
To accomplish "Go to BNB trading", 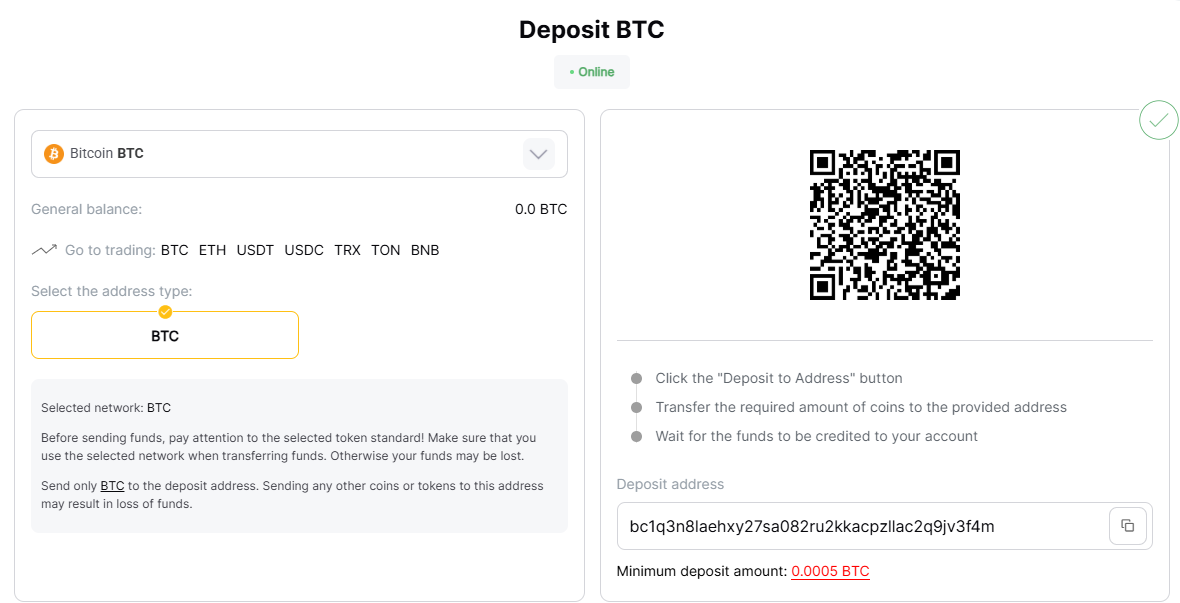I will pos(425,250).
